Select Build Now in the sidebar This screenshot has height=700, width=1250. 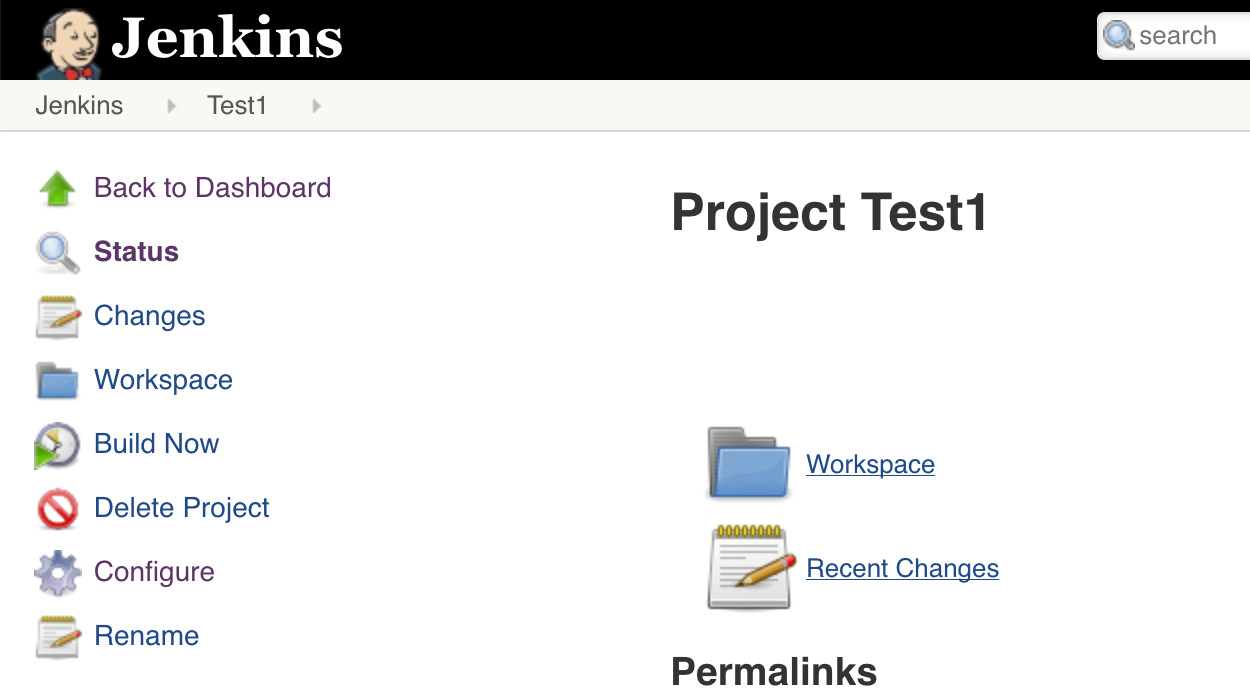point(156,444)
